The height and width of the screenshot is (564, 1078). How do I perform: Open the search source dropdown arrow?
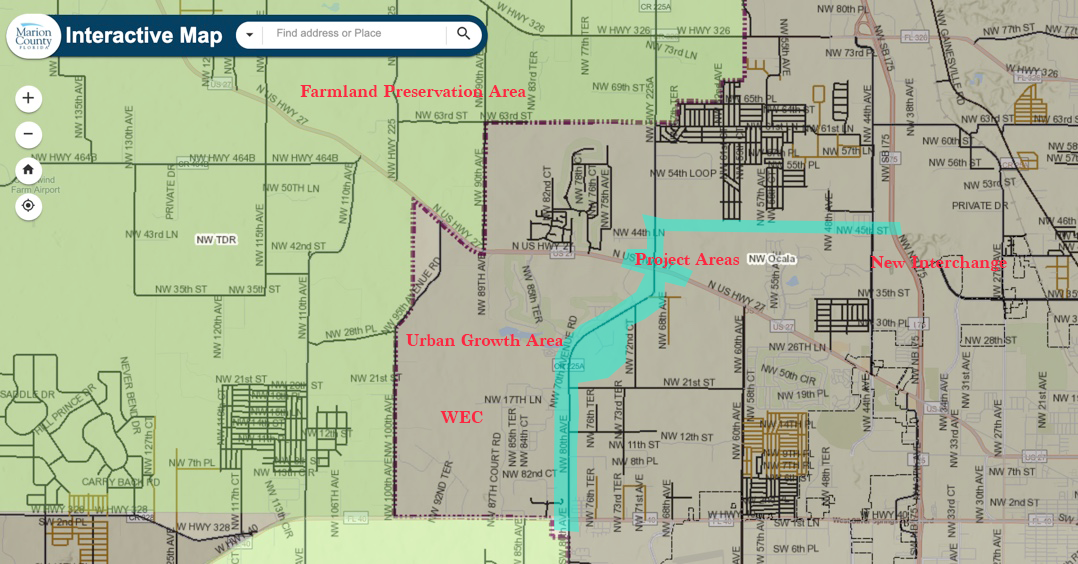pos(250,34)
